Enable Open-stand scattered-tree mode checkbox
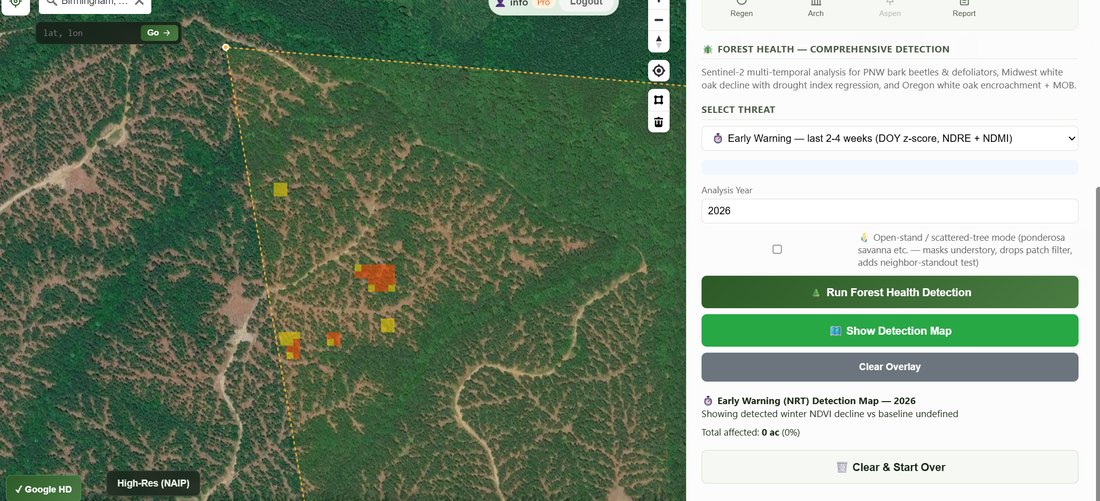The image size is (1100, 501). 777,249
